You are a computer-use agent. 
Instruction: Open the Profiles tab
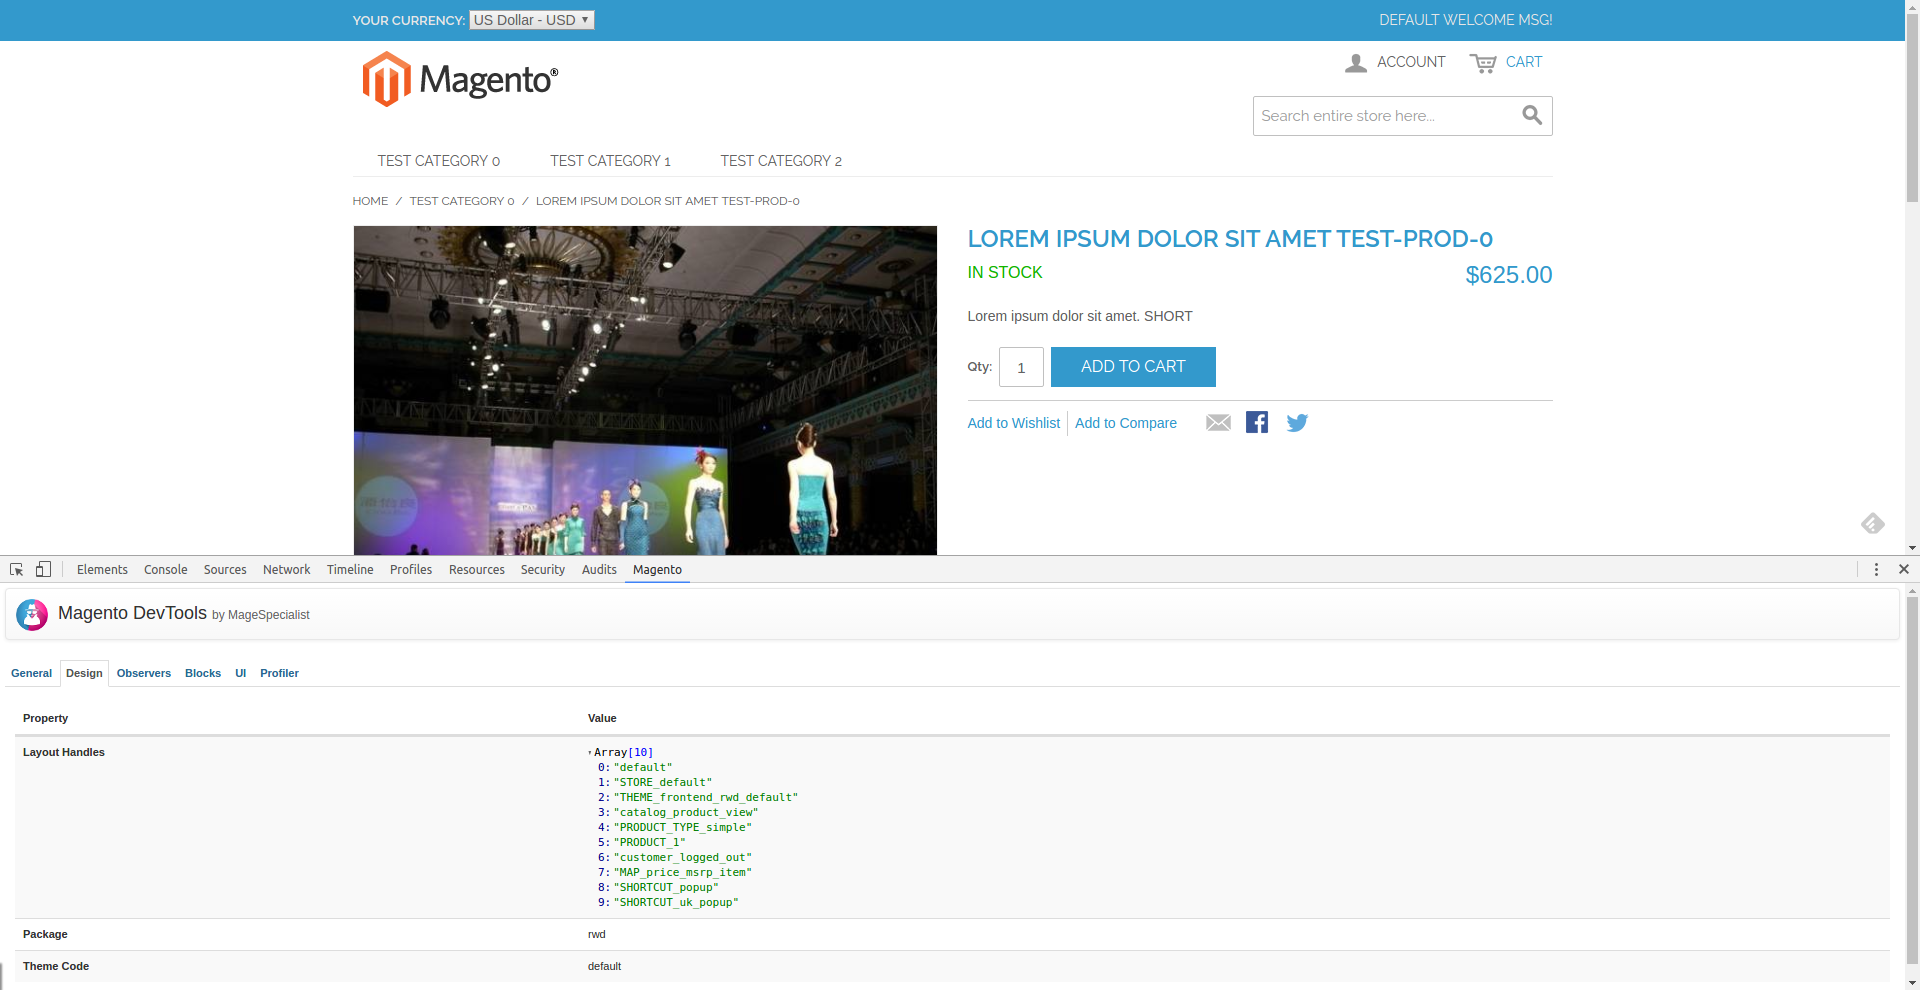tap(411, 569)
